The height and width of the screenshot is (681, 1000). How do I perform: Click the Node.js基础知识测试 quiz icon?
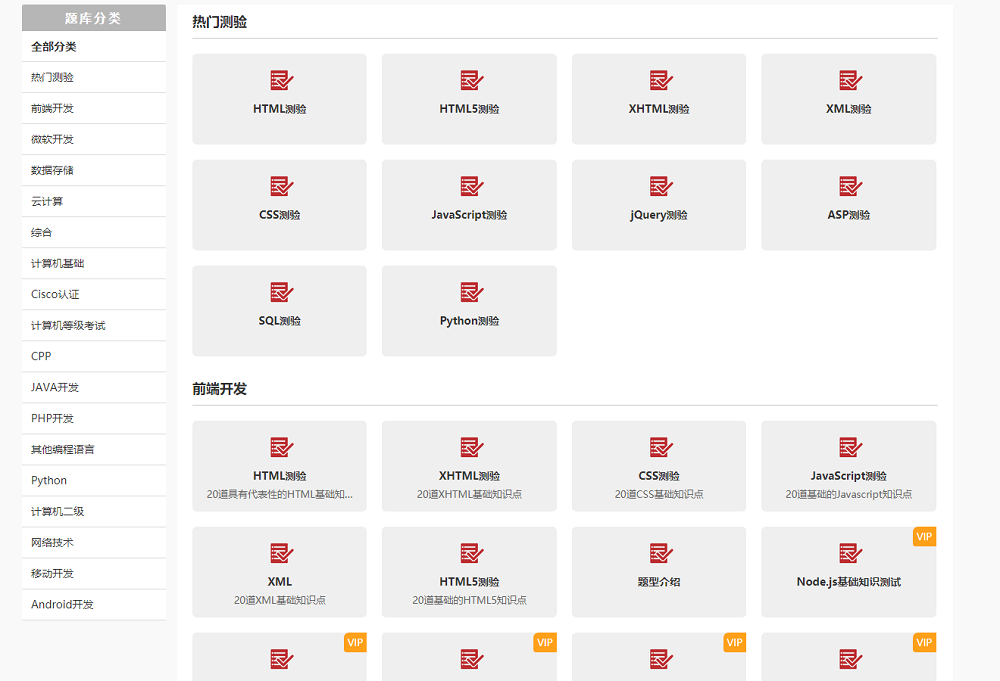(849, 553)
